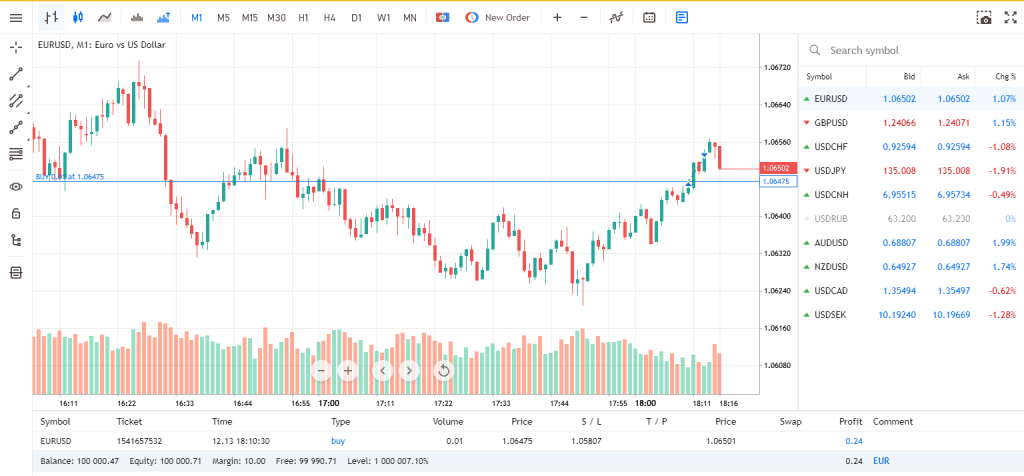Select NZDUSD in Market Watch

(x=911, y=266)
